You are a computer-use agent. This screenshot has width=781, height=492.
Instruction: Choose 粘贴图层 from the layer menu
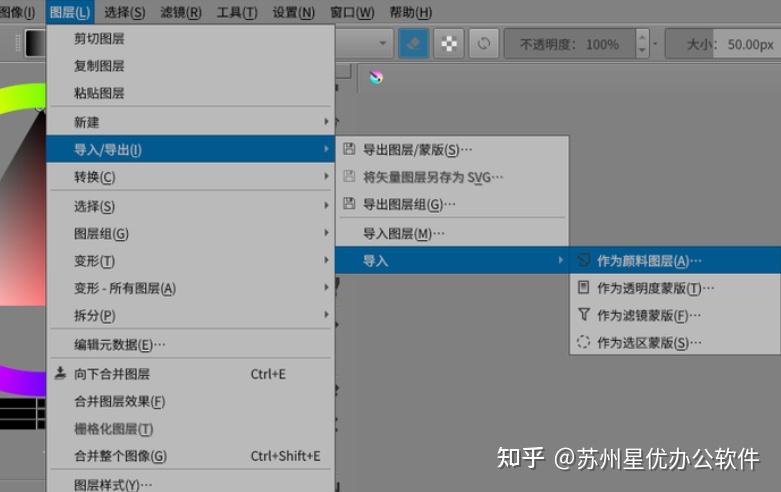point(191,93)
